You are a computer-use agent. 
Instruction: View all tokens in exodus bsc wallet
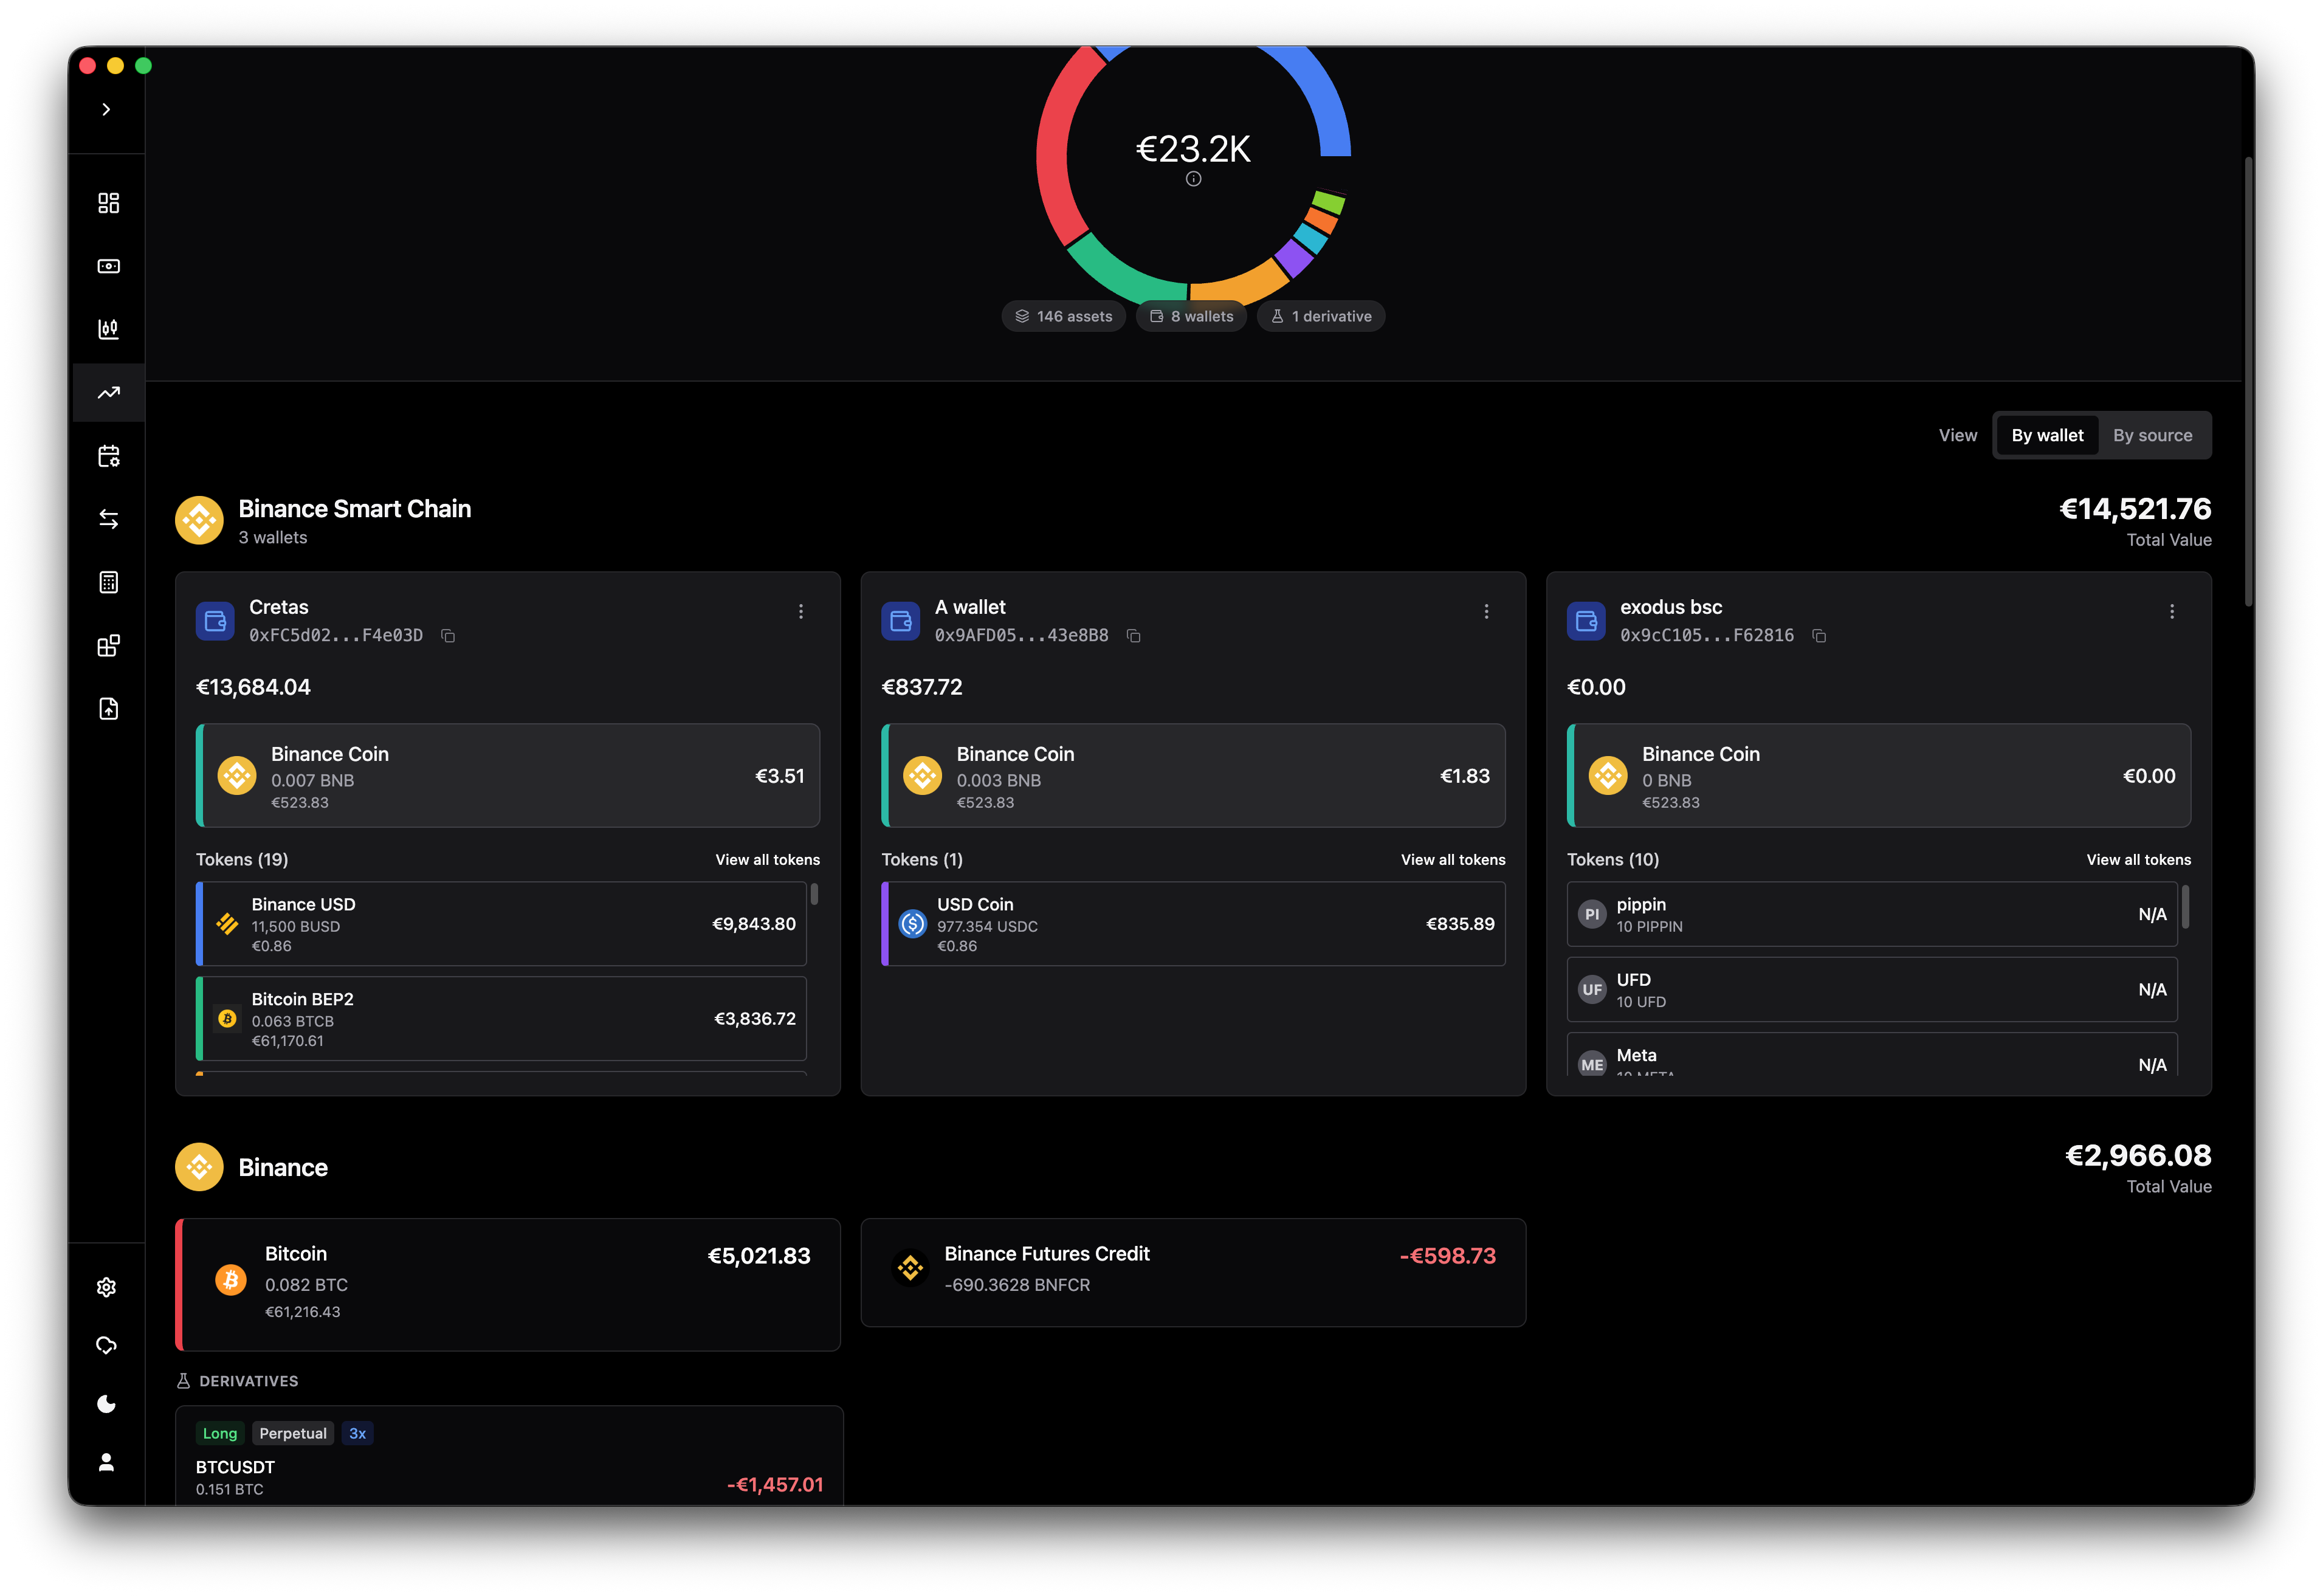(x=2138, y=860)
